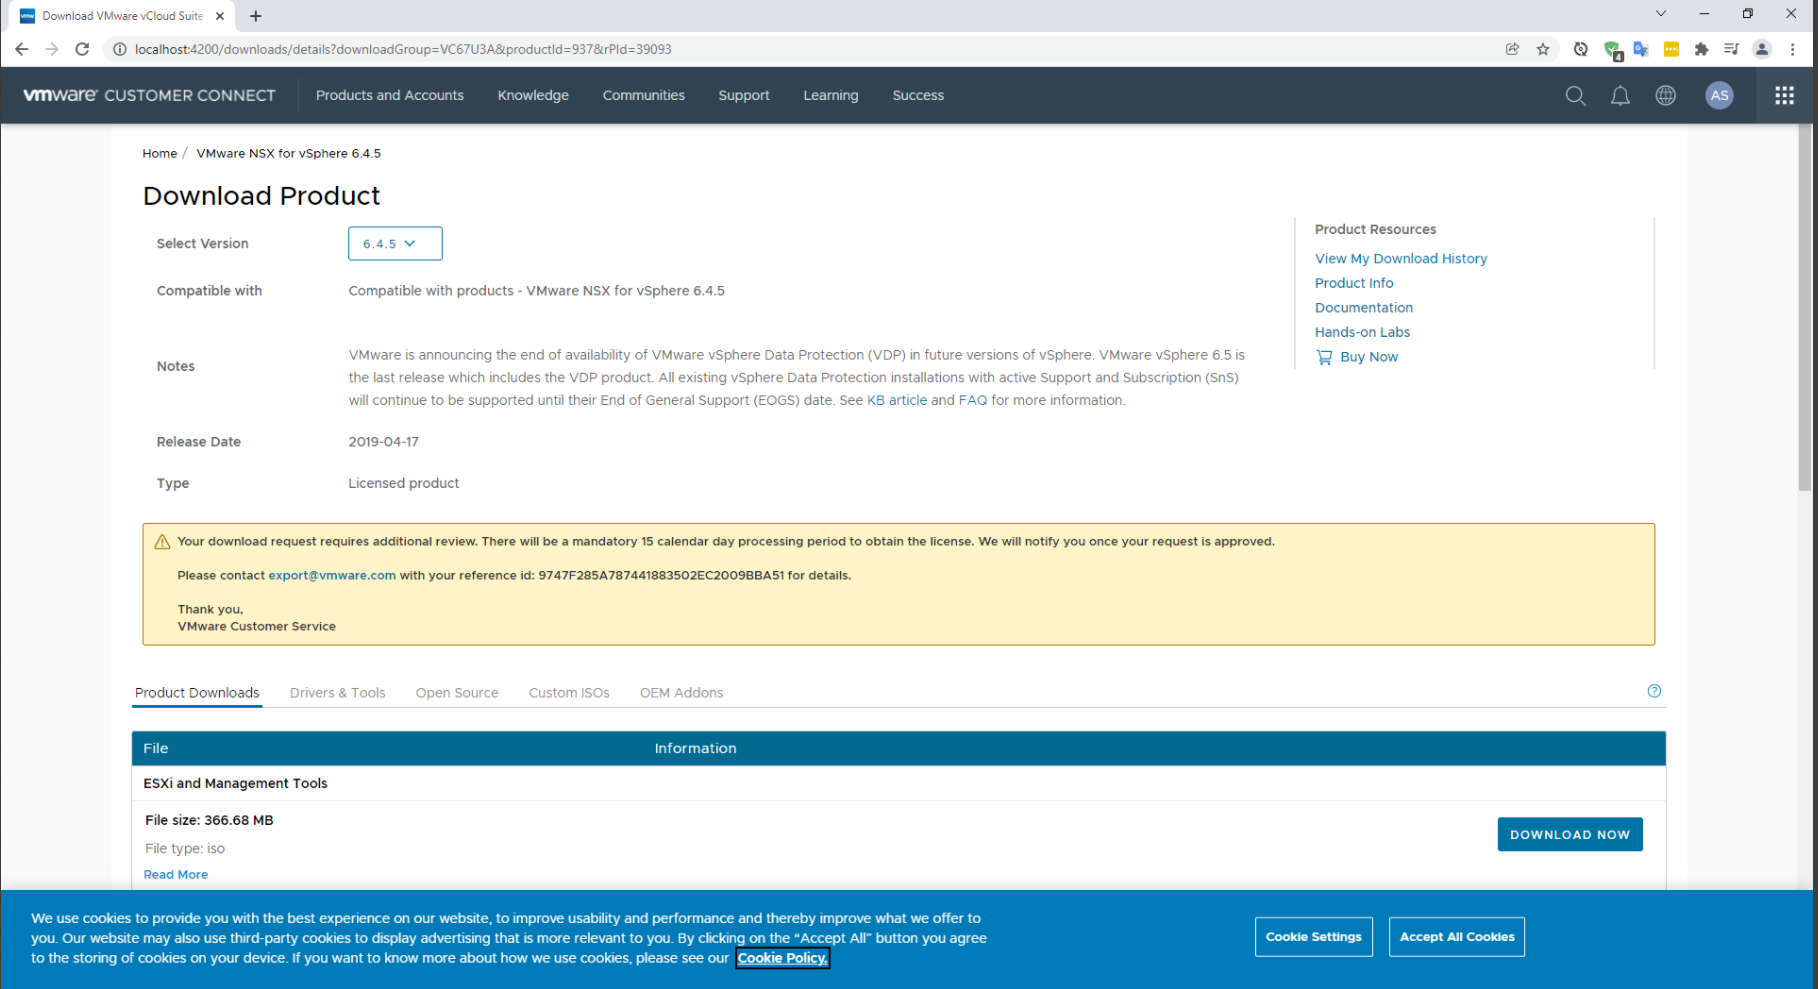Open the browser extensions puzzle icon
1818x989 pixels.
[x=1701, y=49]
